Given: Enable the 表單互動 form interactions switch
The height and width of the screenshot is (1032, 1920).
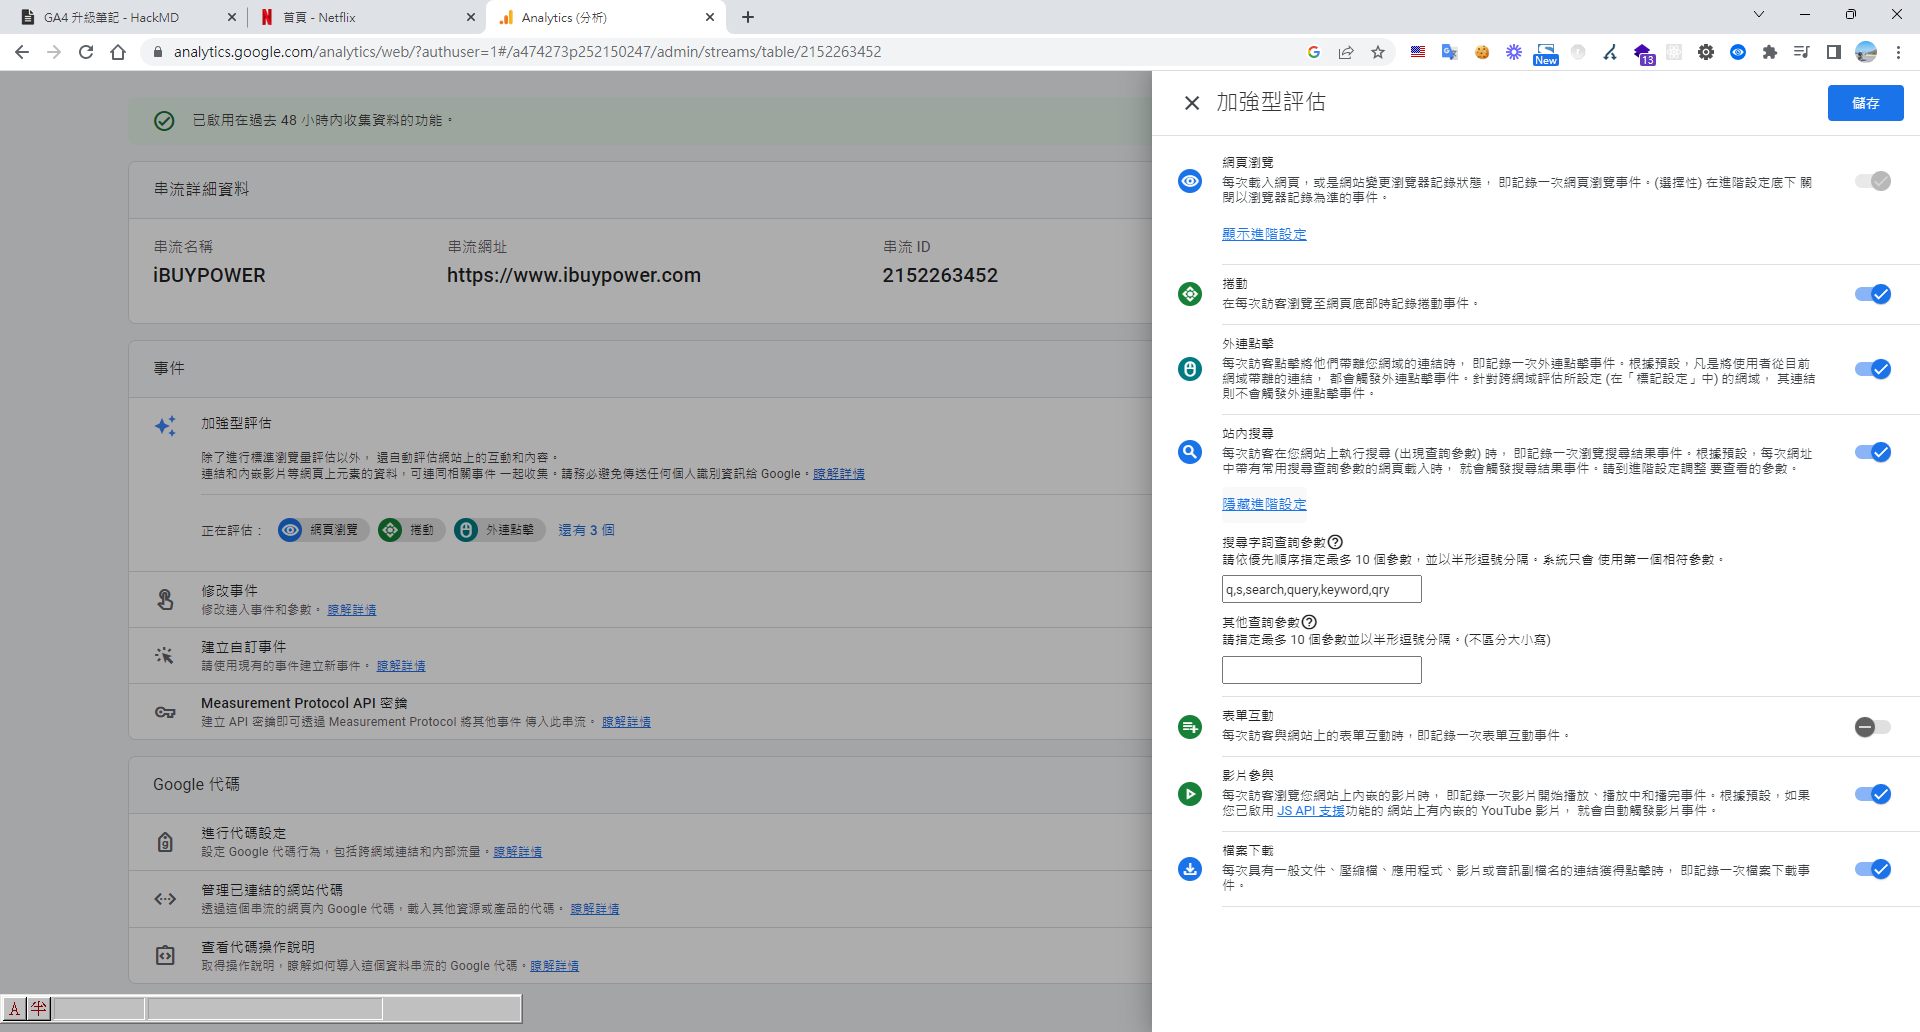Looking at the screenshot, I should point(1872,727).
